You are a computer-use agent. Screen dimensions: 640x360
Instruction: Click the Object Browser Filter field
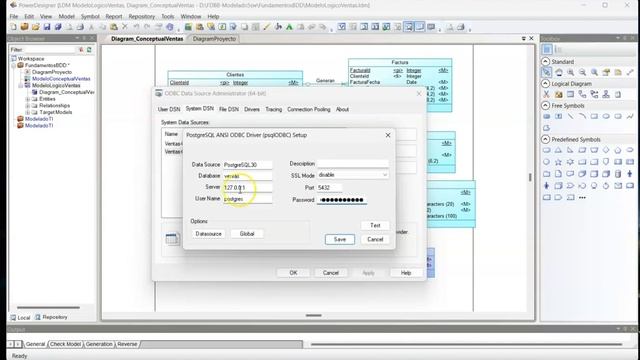49,49
